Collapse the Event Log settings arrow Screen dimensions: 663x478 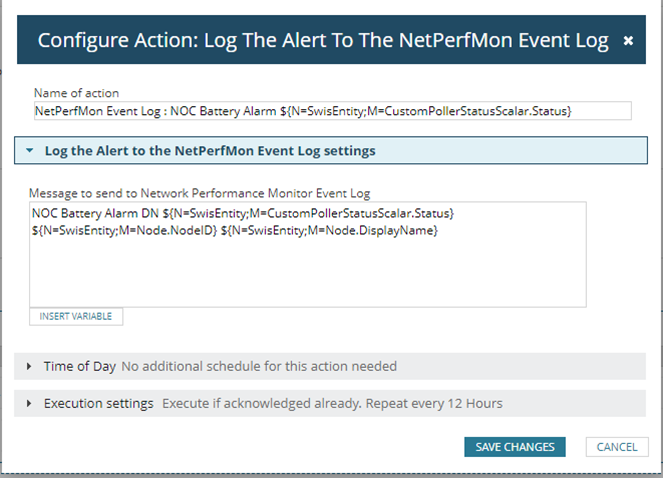tap(31, 151)
